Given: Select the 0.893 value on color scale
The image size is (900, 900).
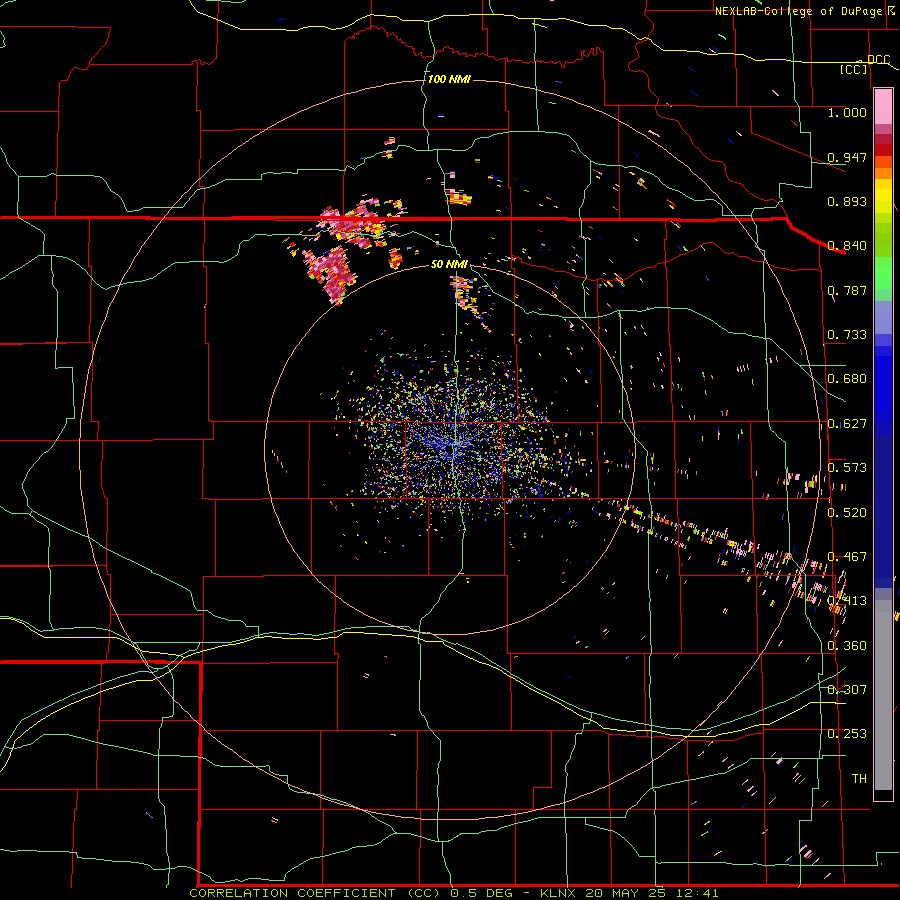Looking at the screenshot, I should tap(847, 201).
